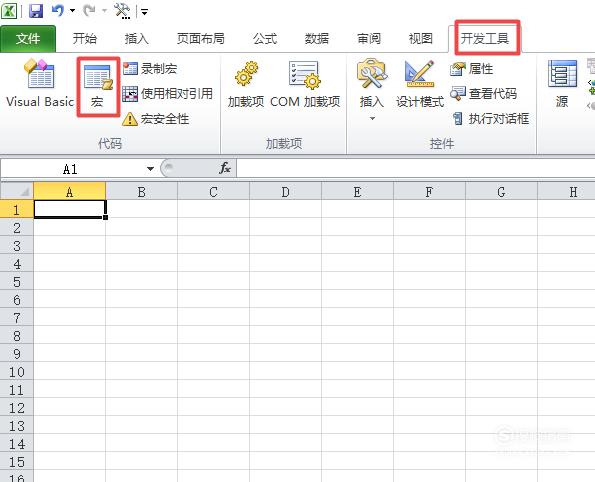Switch to the 公式 tab

tap(265, 39)
